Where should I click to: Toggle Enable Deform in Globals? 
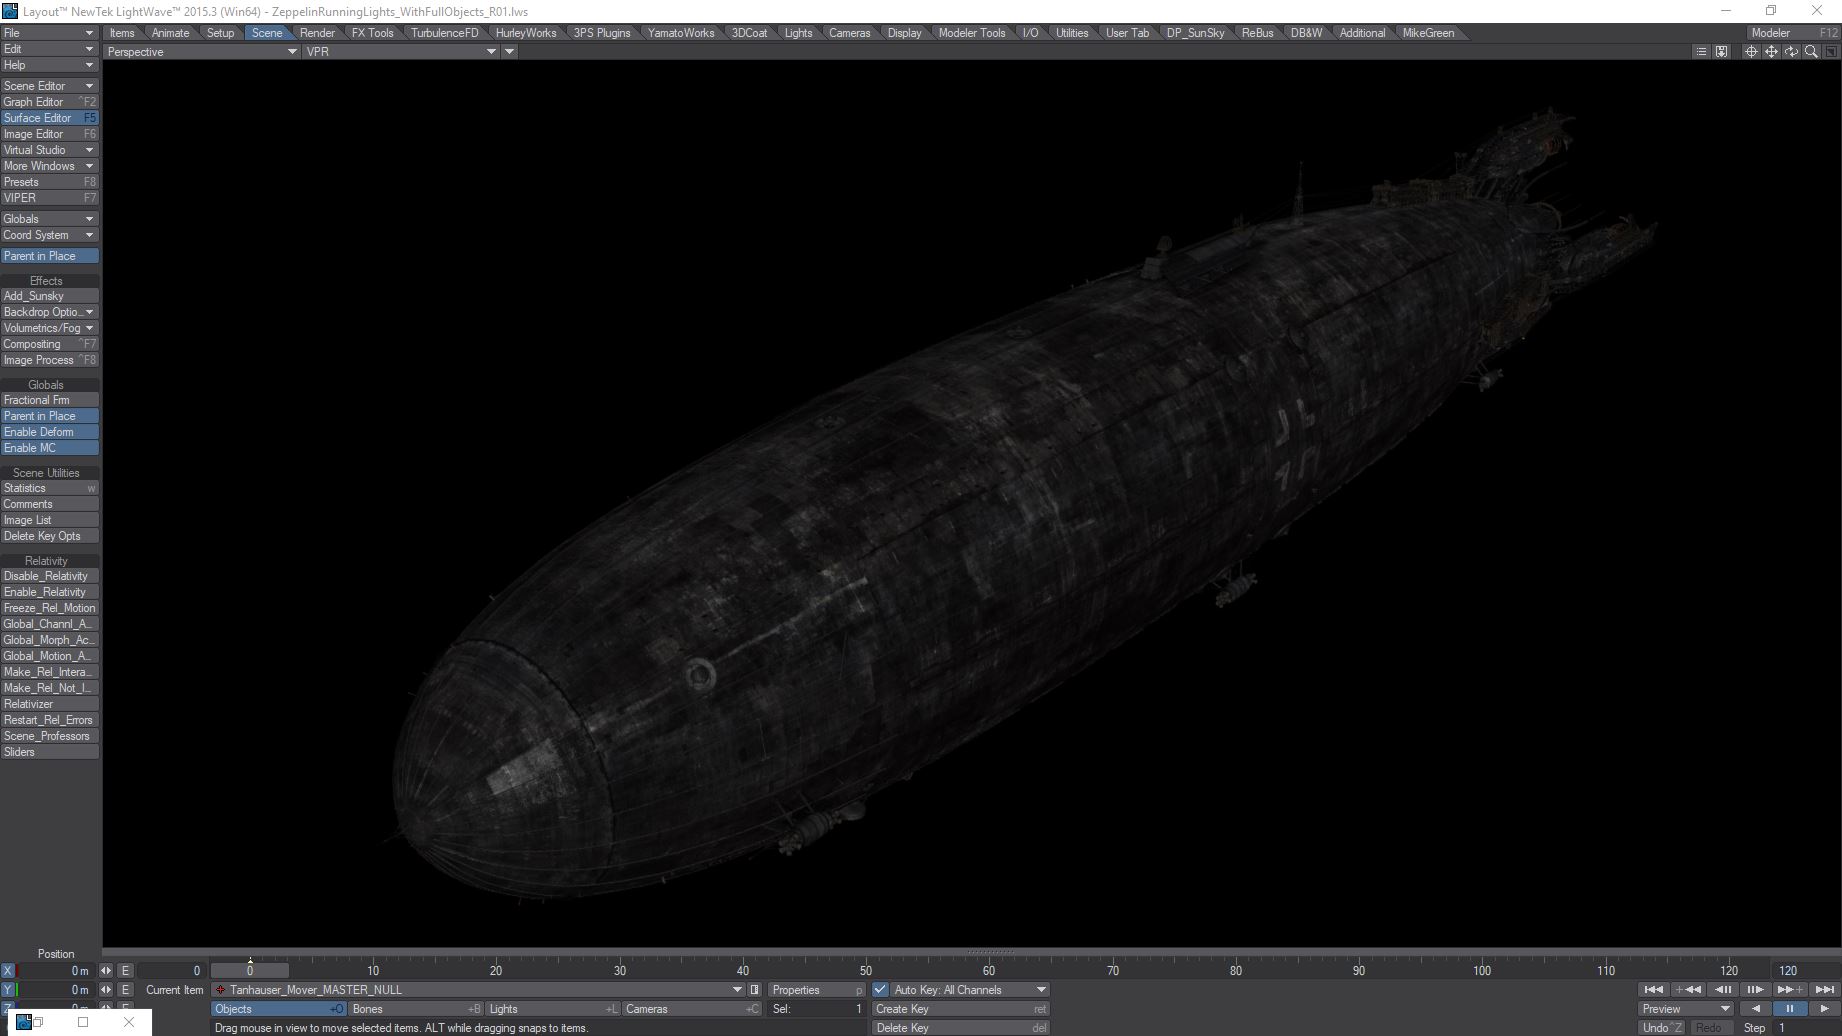click(49, 432)
